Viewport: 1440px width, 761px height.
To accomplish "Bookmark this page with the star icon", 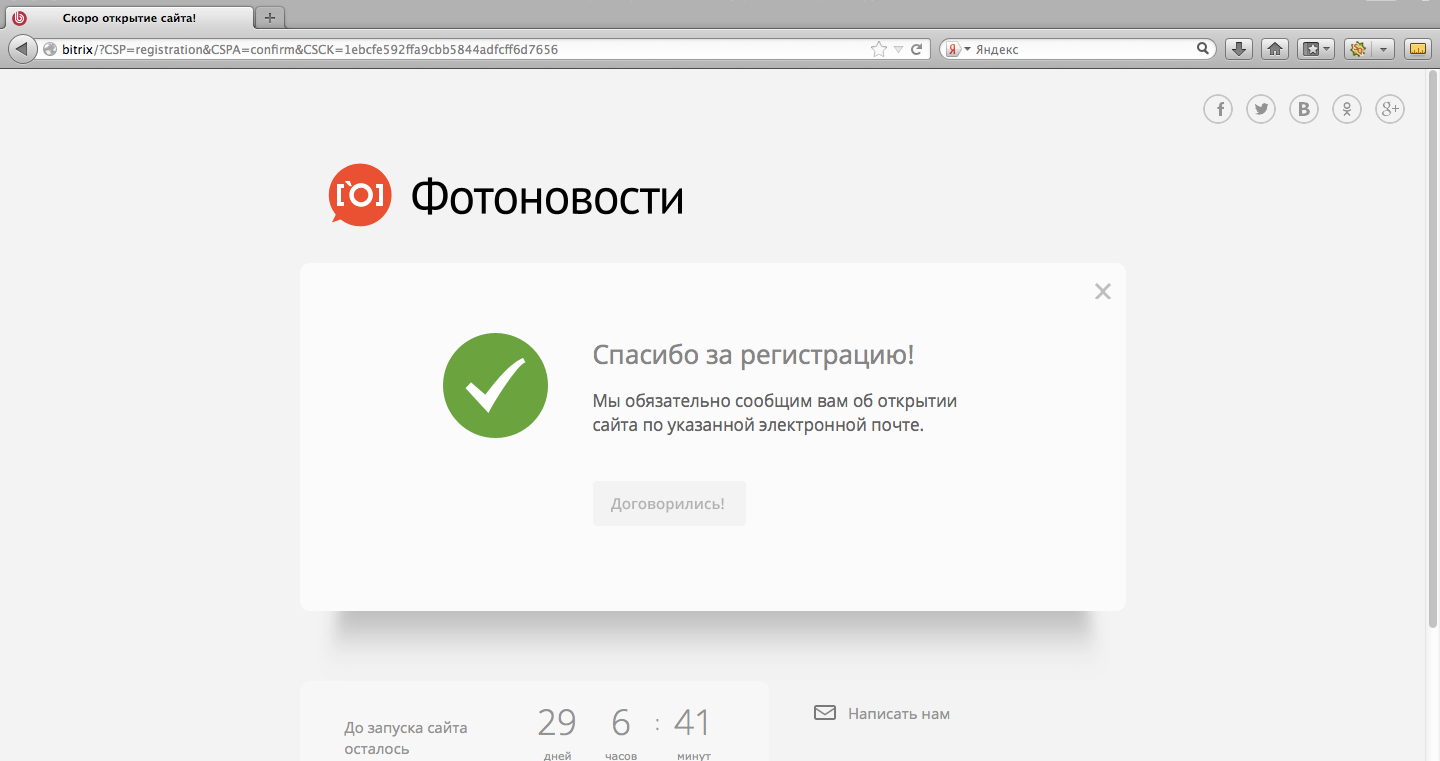I will (878, 49).
